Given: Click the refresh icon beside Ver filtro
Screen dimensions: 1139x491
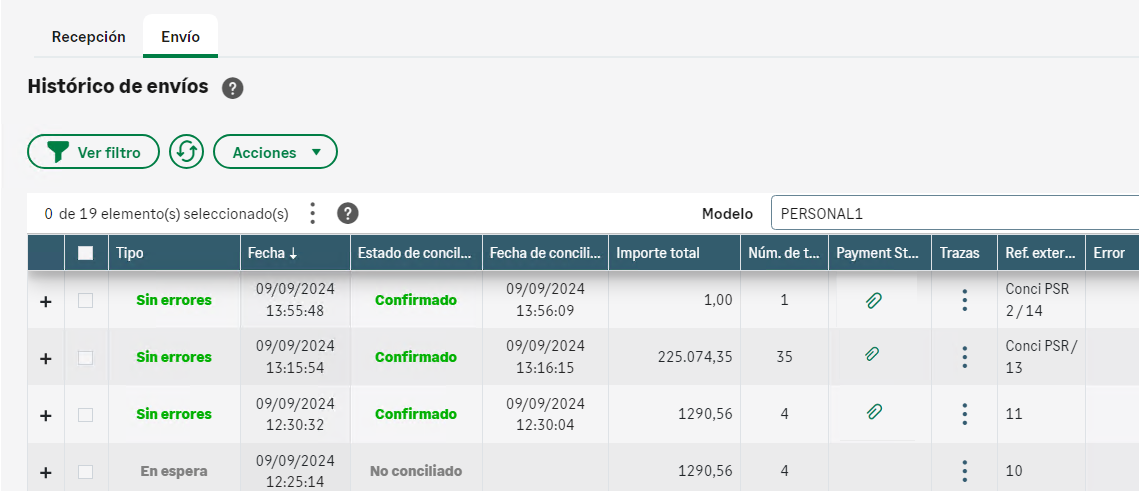Looking at the screenshot, I should (x=187, y=152).
